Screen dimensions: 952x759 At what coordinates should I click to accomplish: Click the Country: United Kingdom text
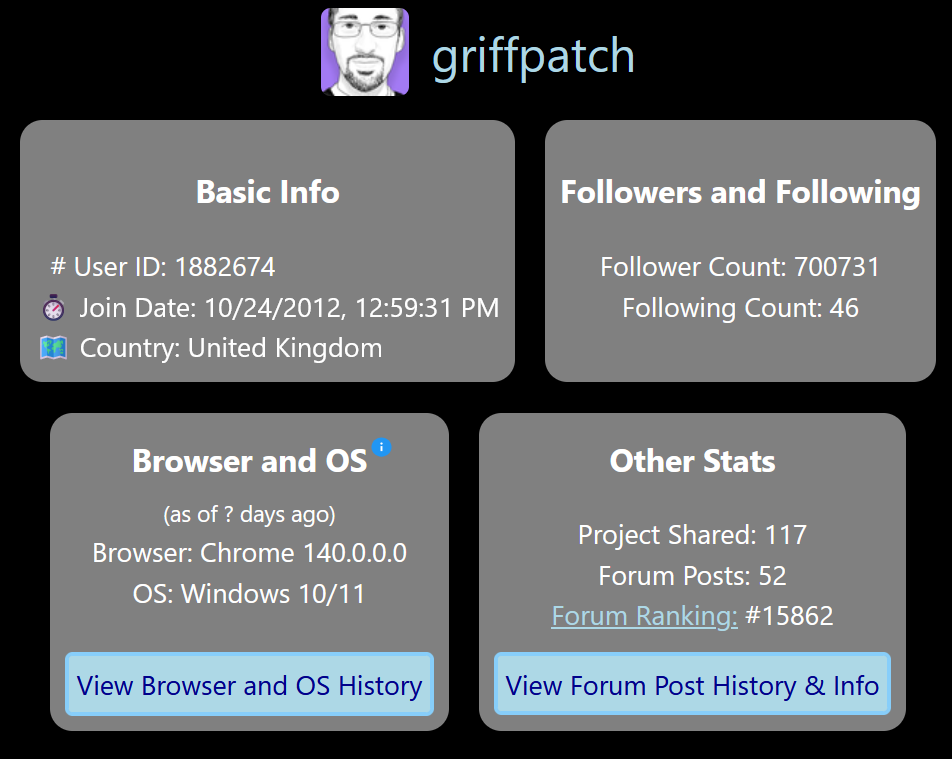(231, 348)
